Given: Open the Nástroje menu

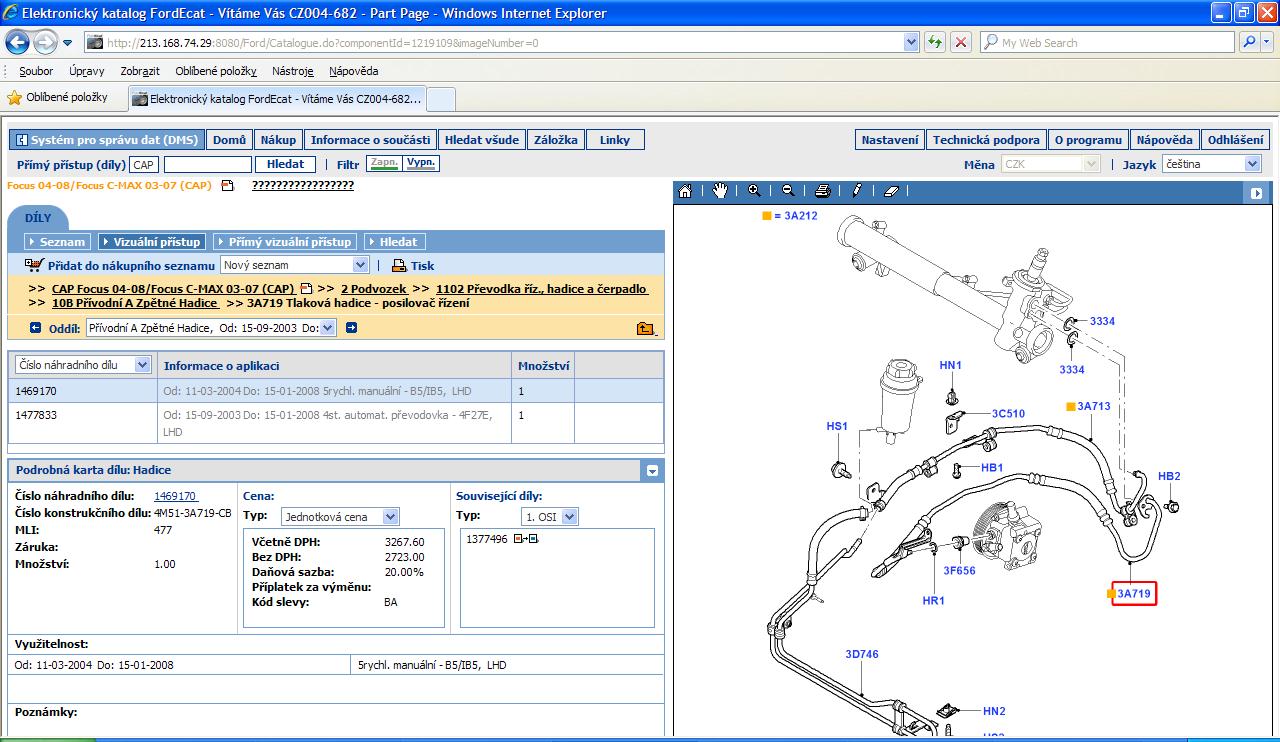Looking at the screenshot, I should [x=292, y=71].
